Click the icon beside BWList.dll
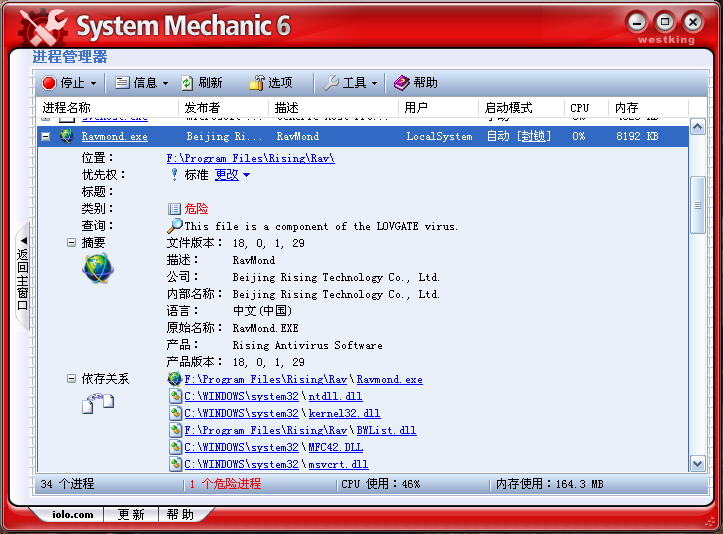 [175, 430]
